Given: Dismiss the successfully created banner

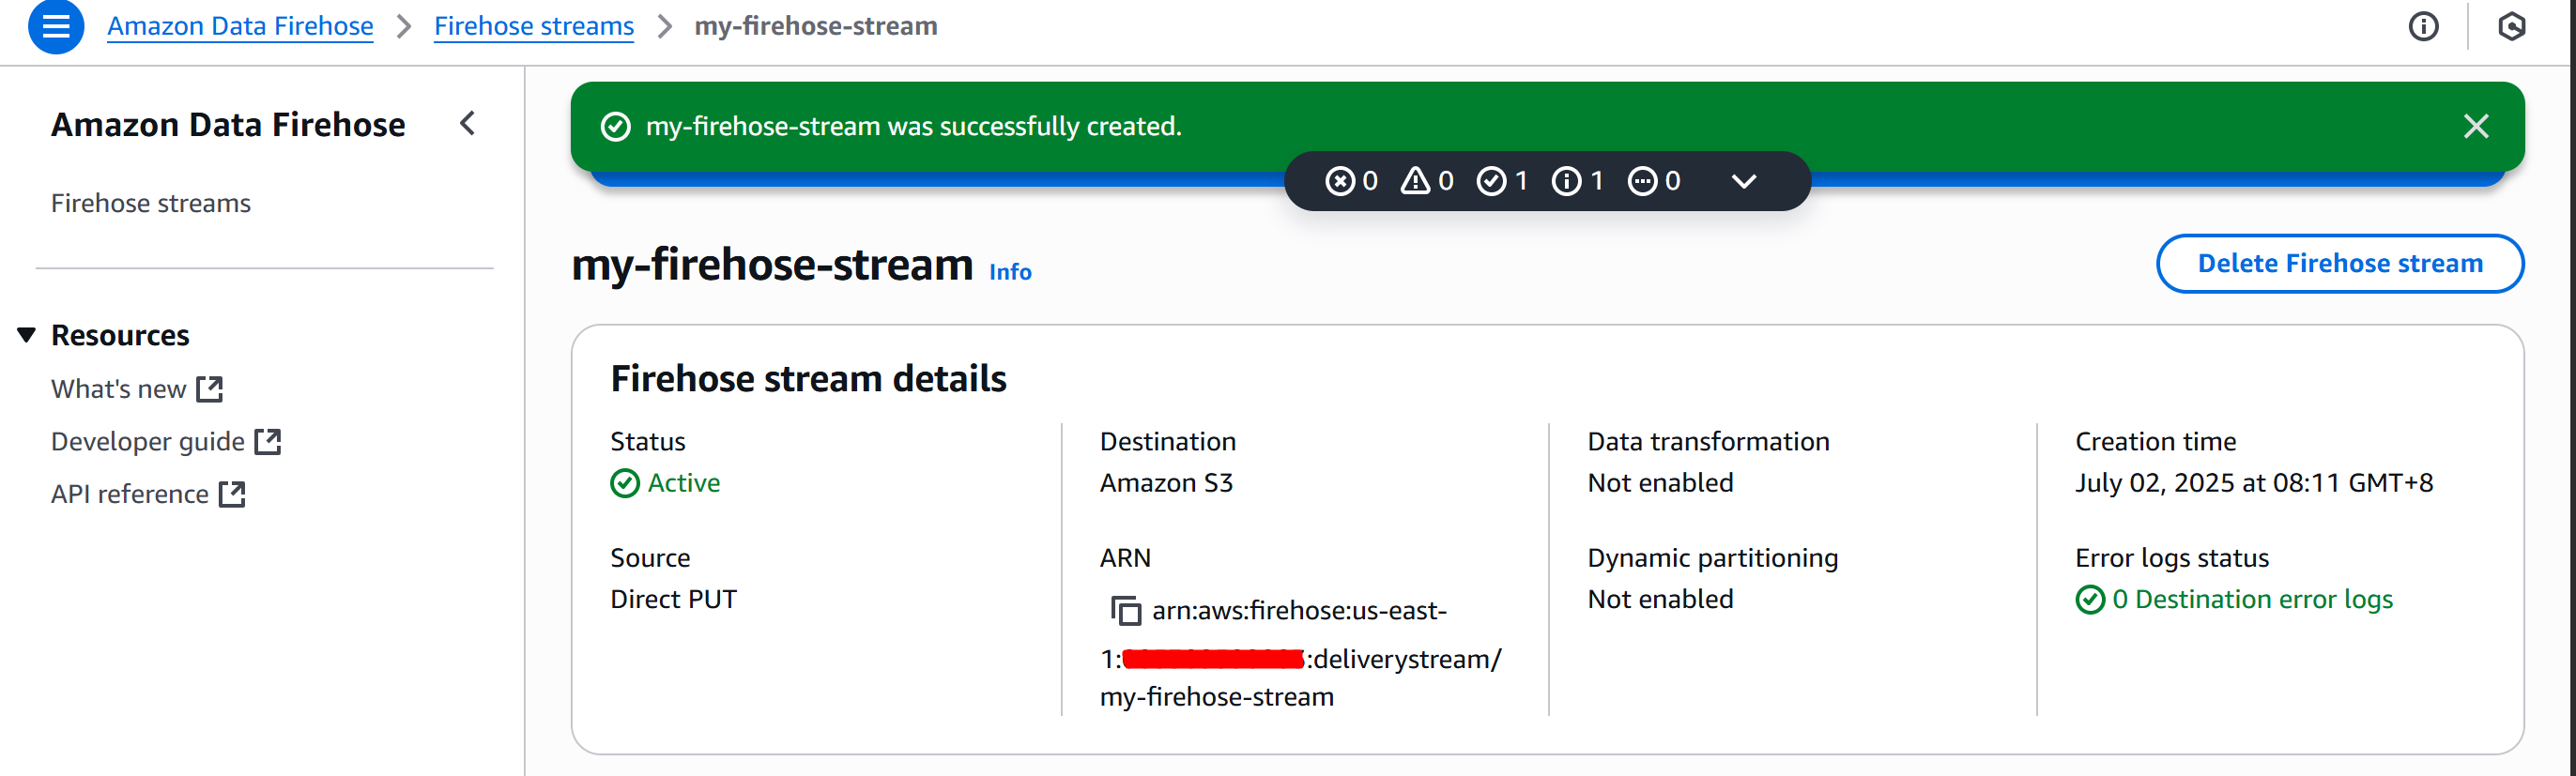Looking at the screenshot, I should tap(2476, 127).
